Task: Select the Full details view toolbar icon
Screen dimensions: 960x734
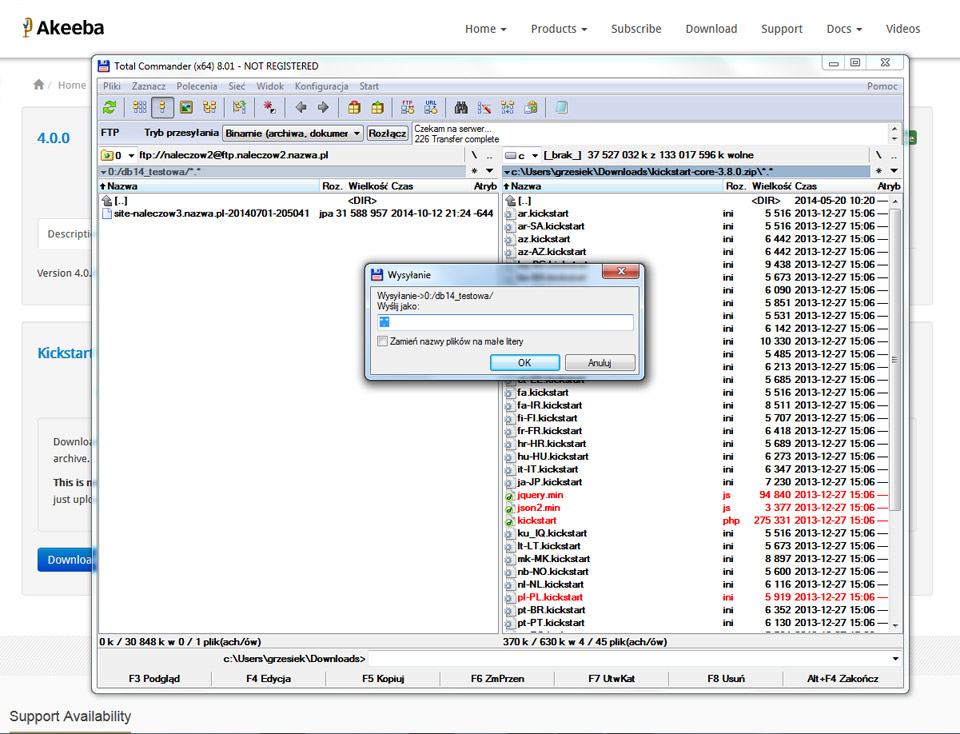Action: coord(162,108)
